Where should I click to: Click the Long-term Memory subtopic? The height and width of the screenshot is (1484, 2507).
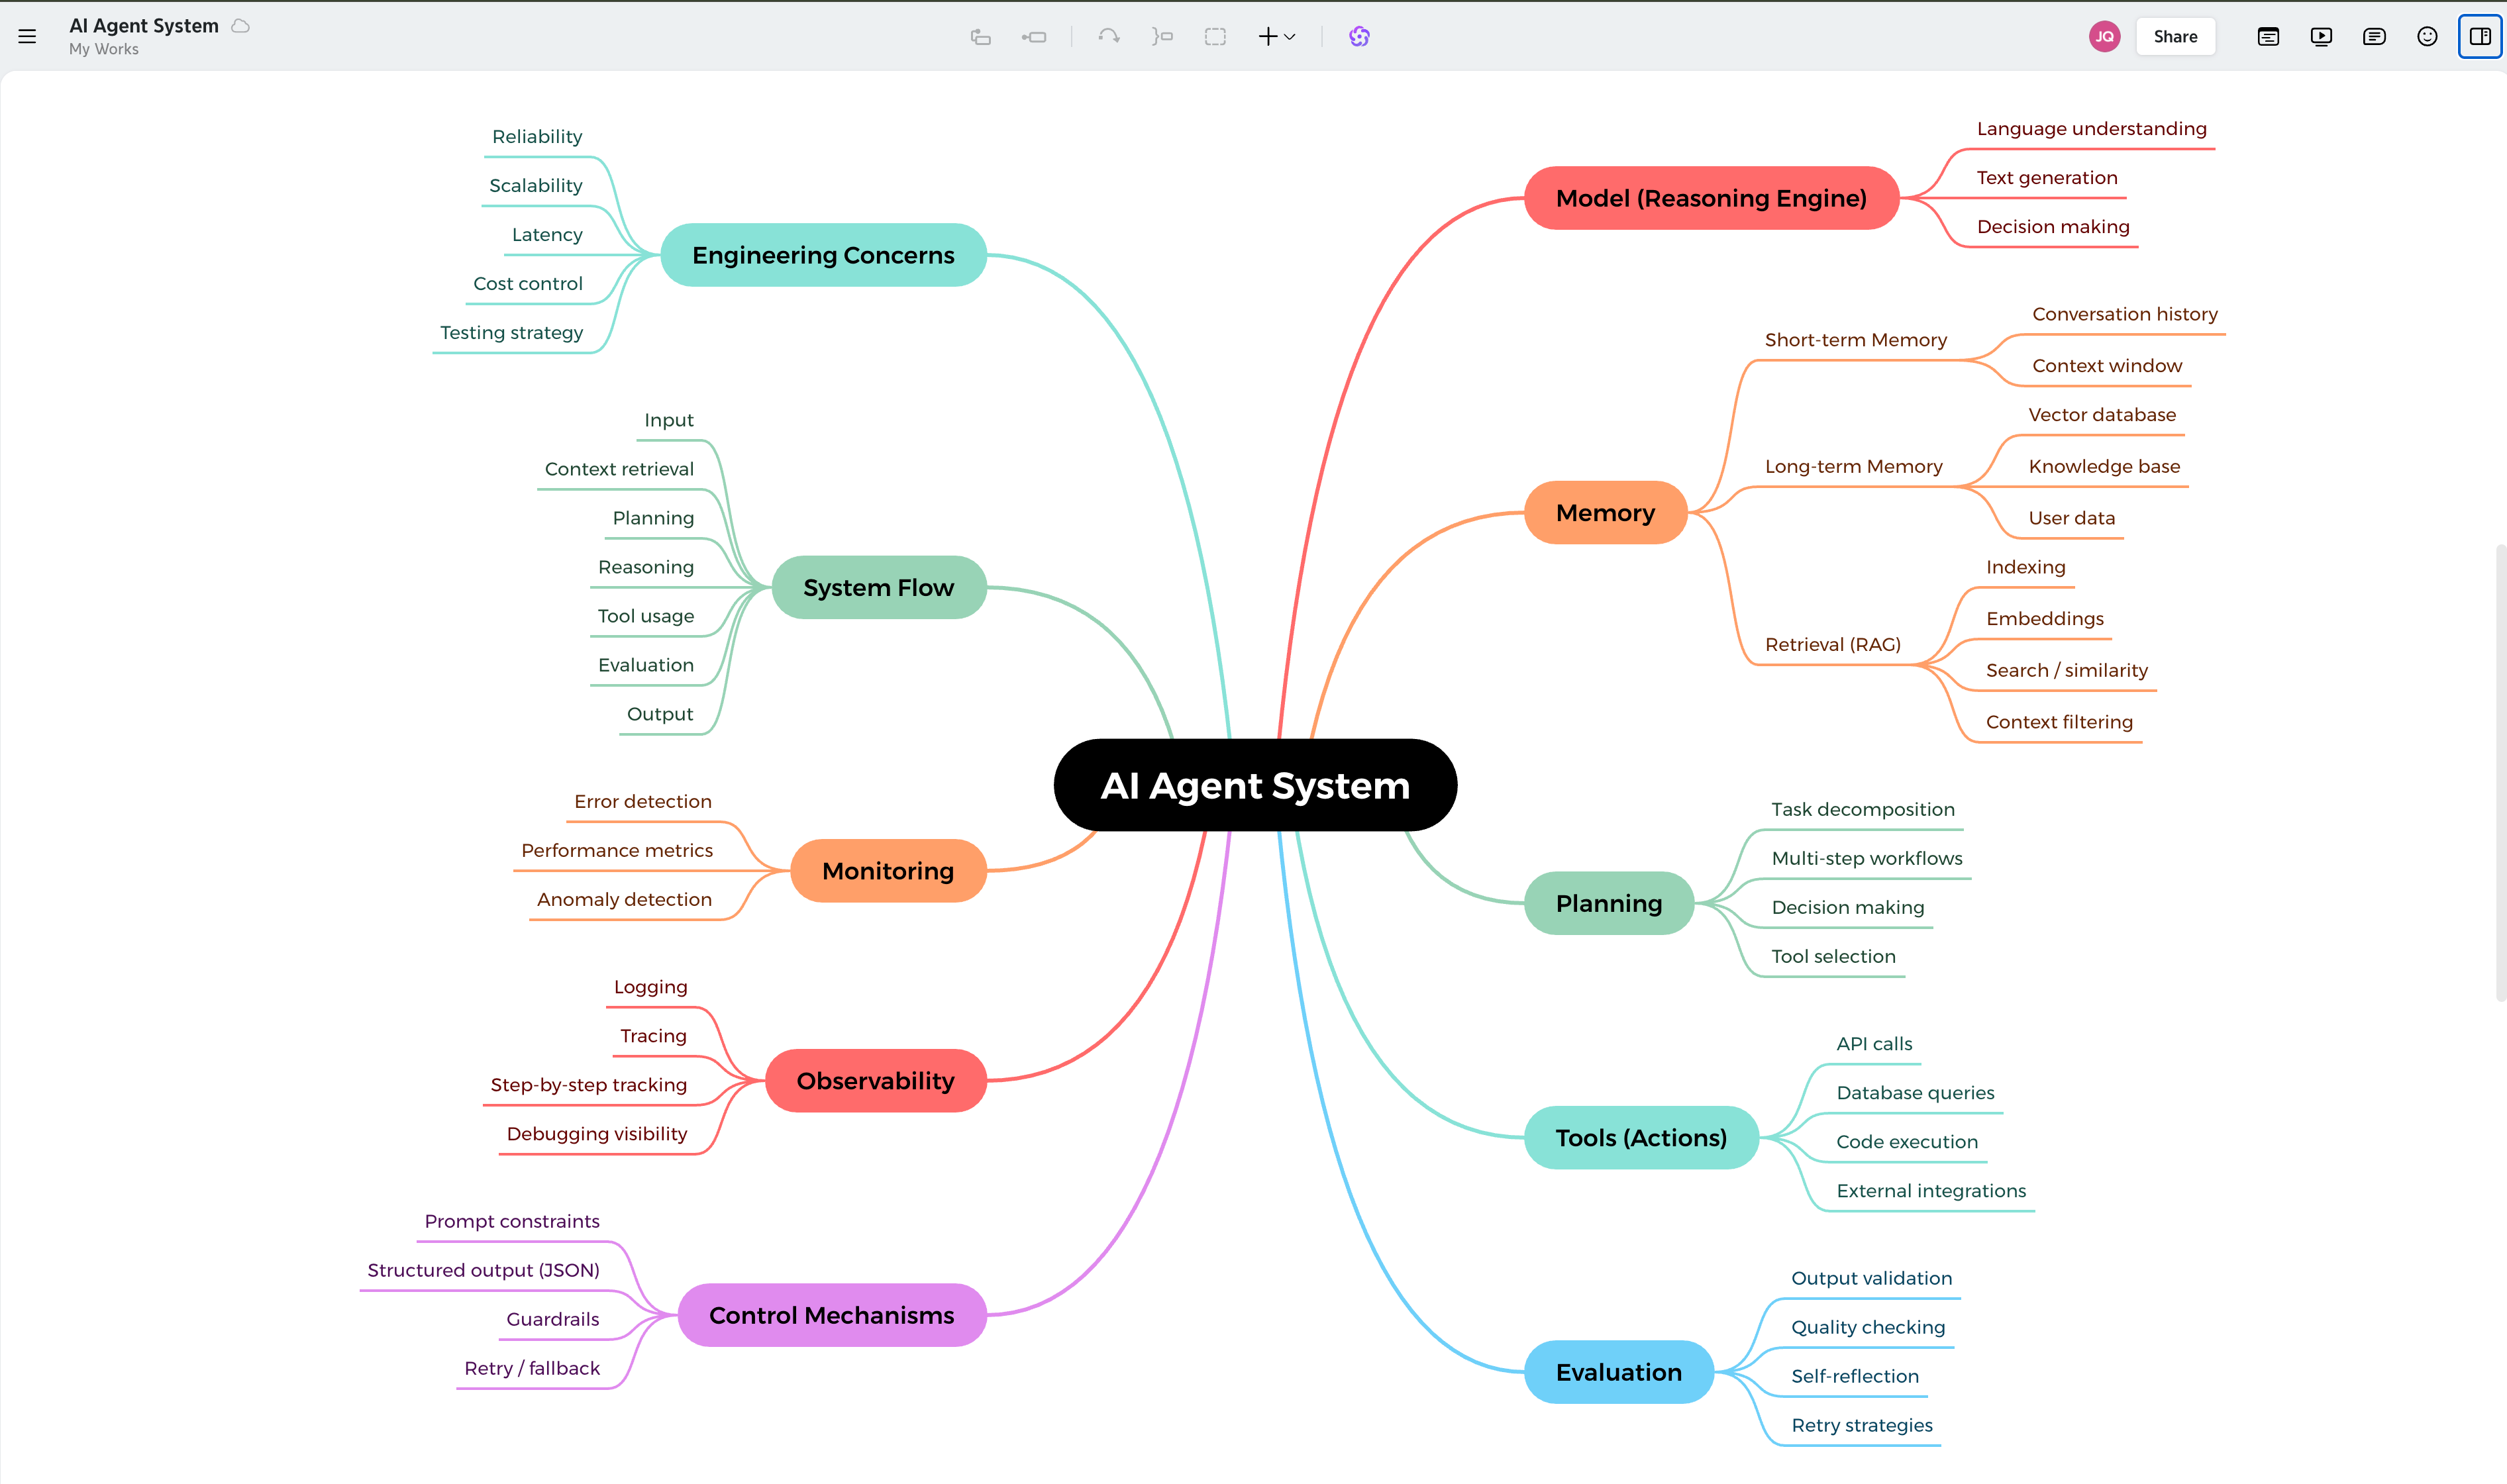pos(1853,466)
